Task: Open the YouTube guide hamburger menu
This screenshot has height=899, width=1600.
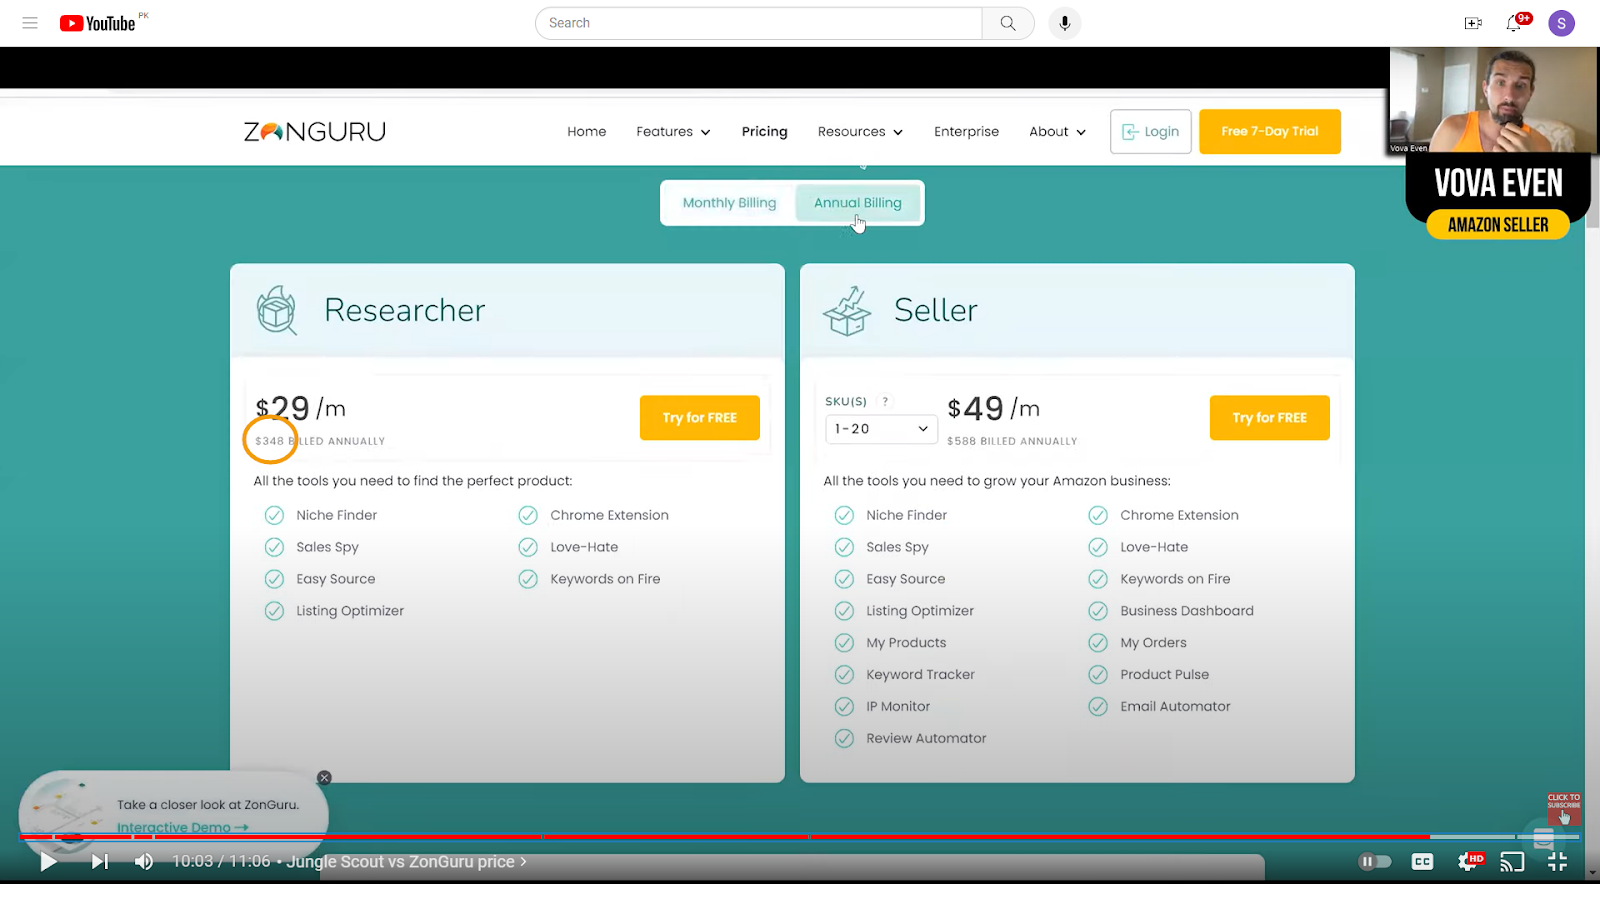Action: click(30, 23)
